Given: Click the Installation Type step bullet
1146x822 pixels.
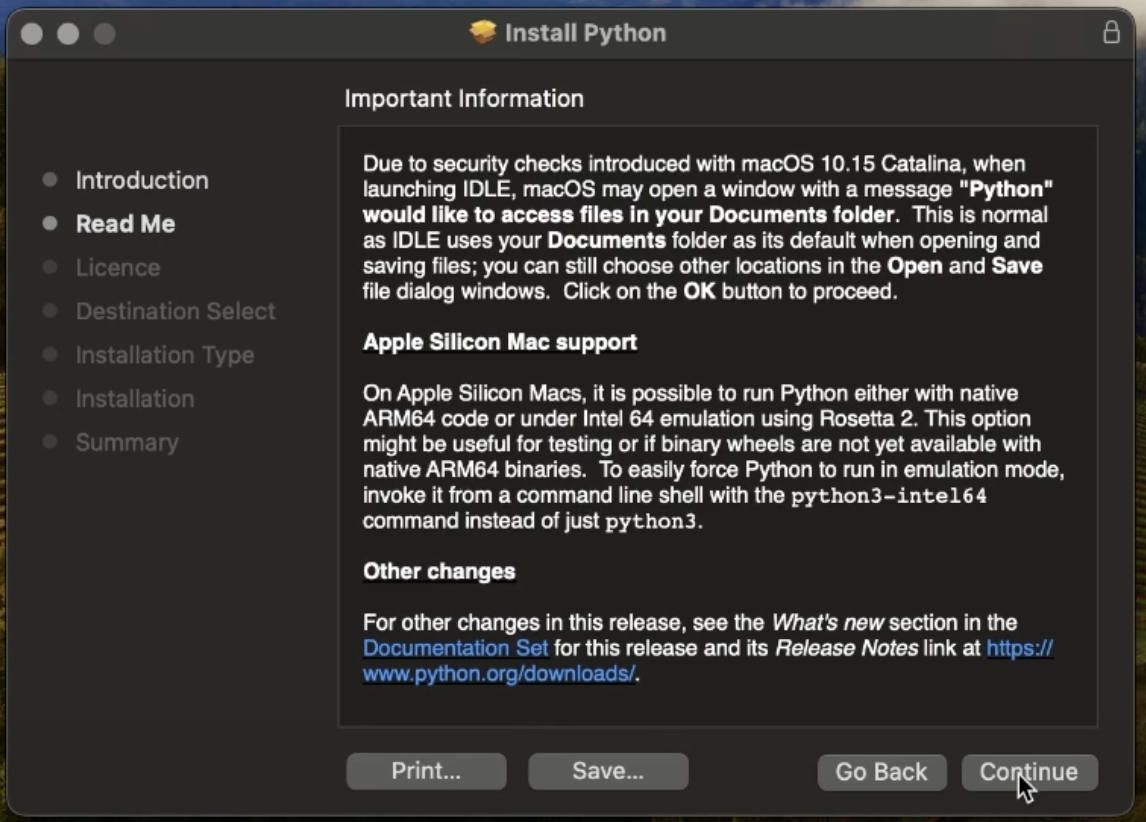Looking at the screenshot, I should (50, 355).
